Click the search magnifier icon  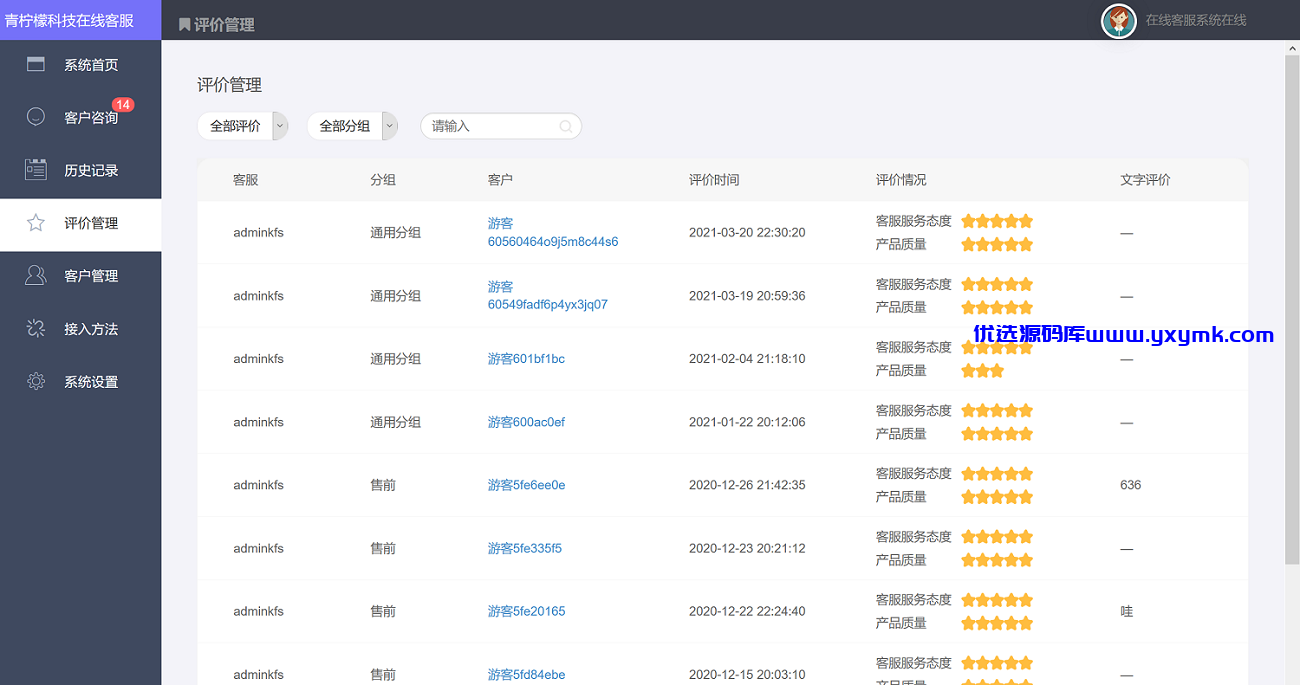[566, 126]
